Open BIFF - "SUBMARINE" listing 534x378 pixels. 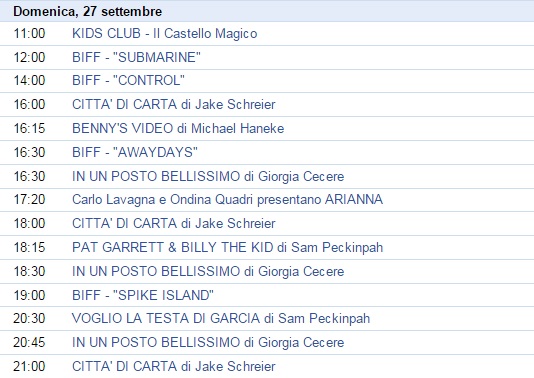point(136,57)
